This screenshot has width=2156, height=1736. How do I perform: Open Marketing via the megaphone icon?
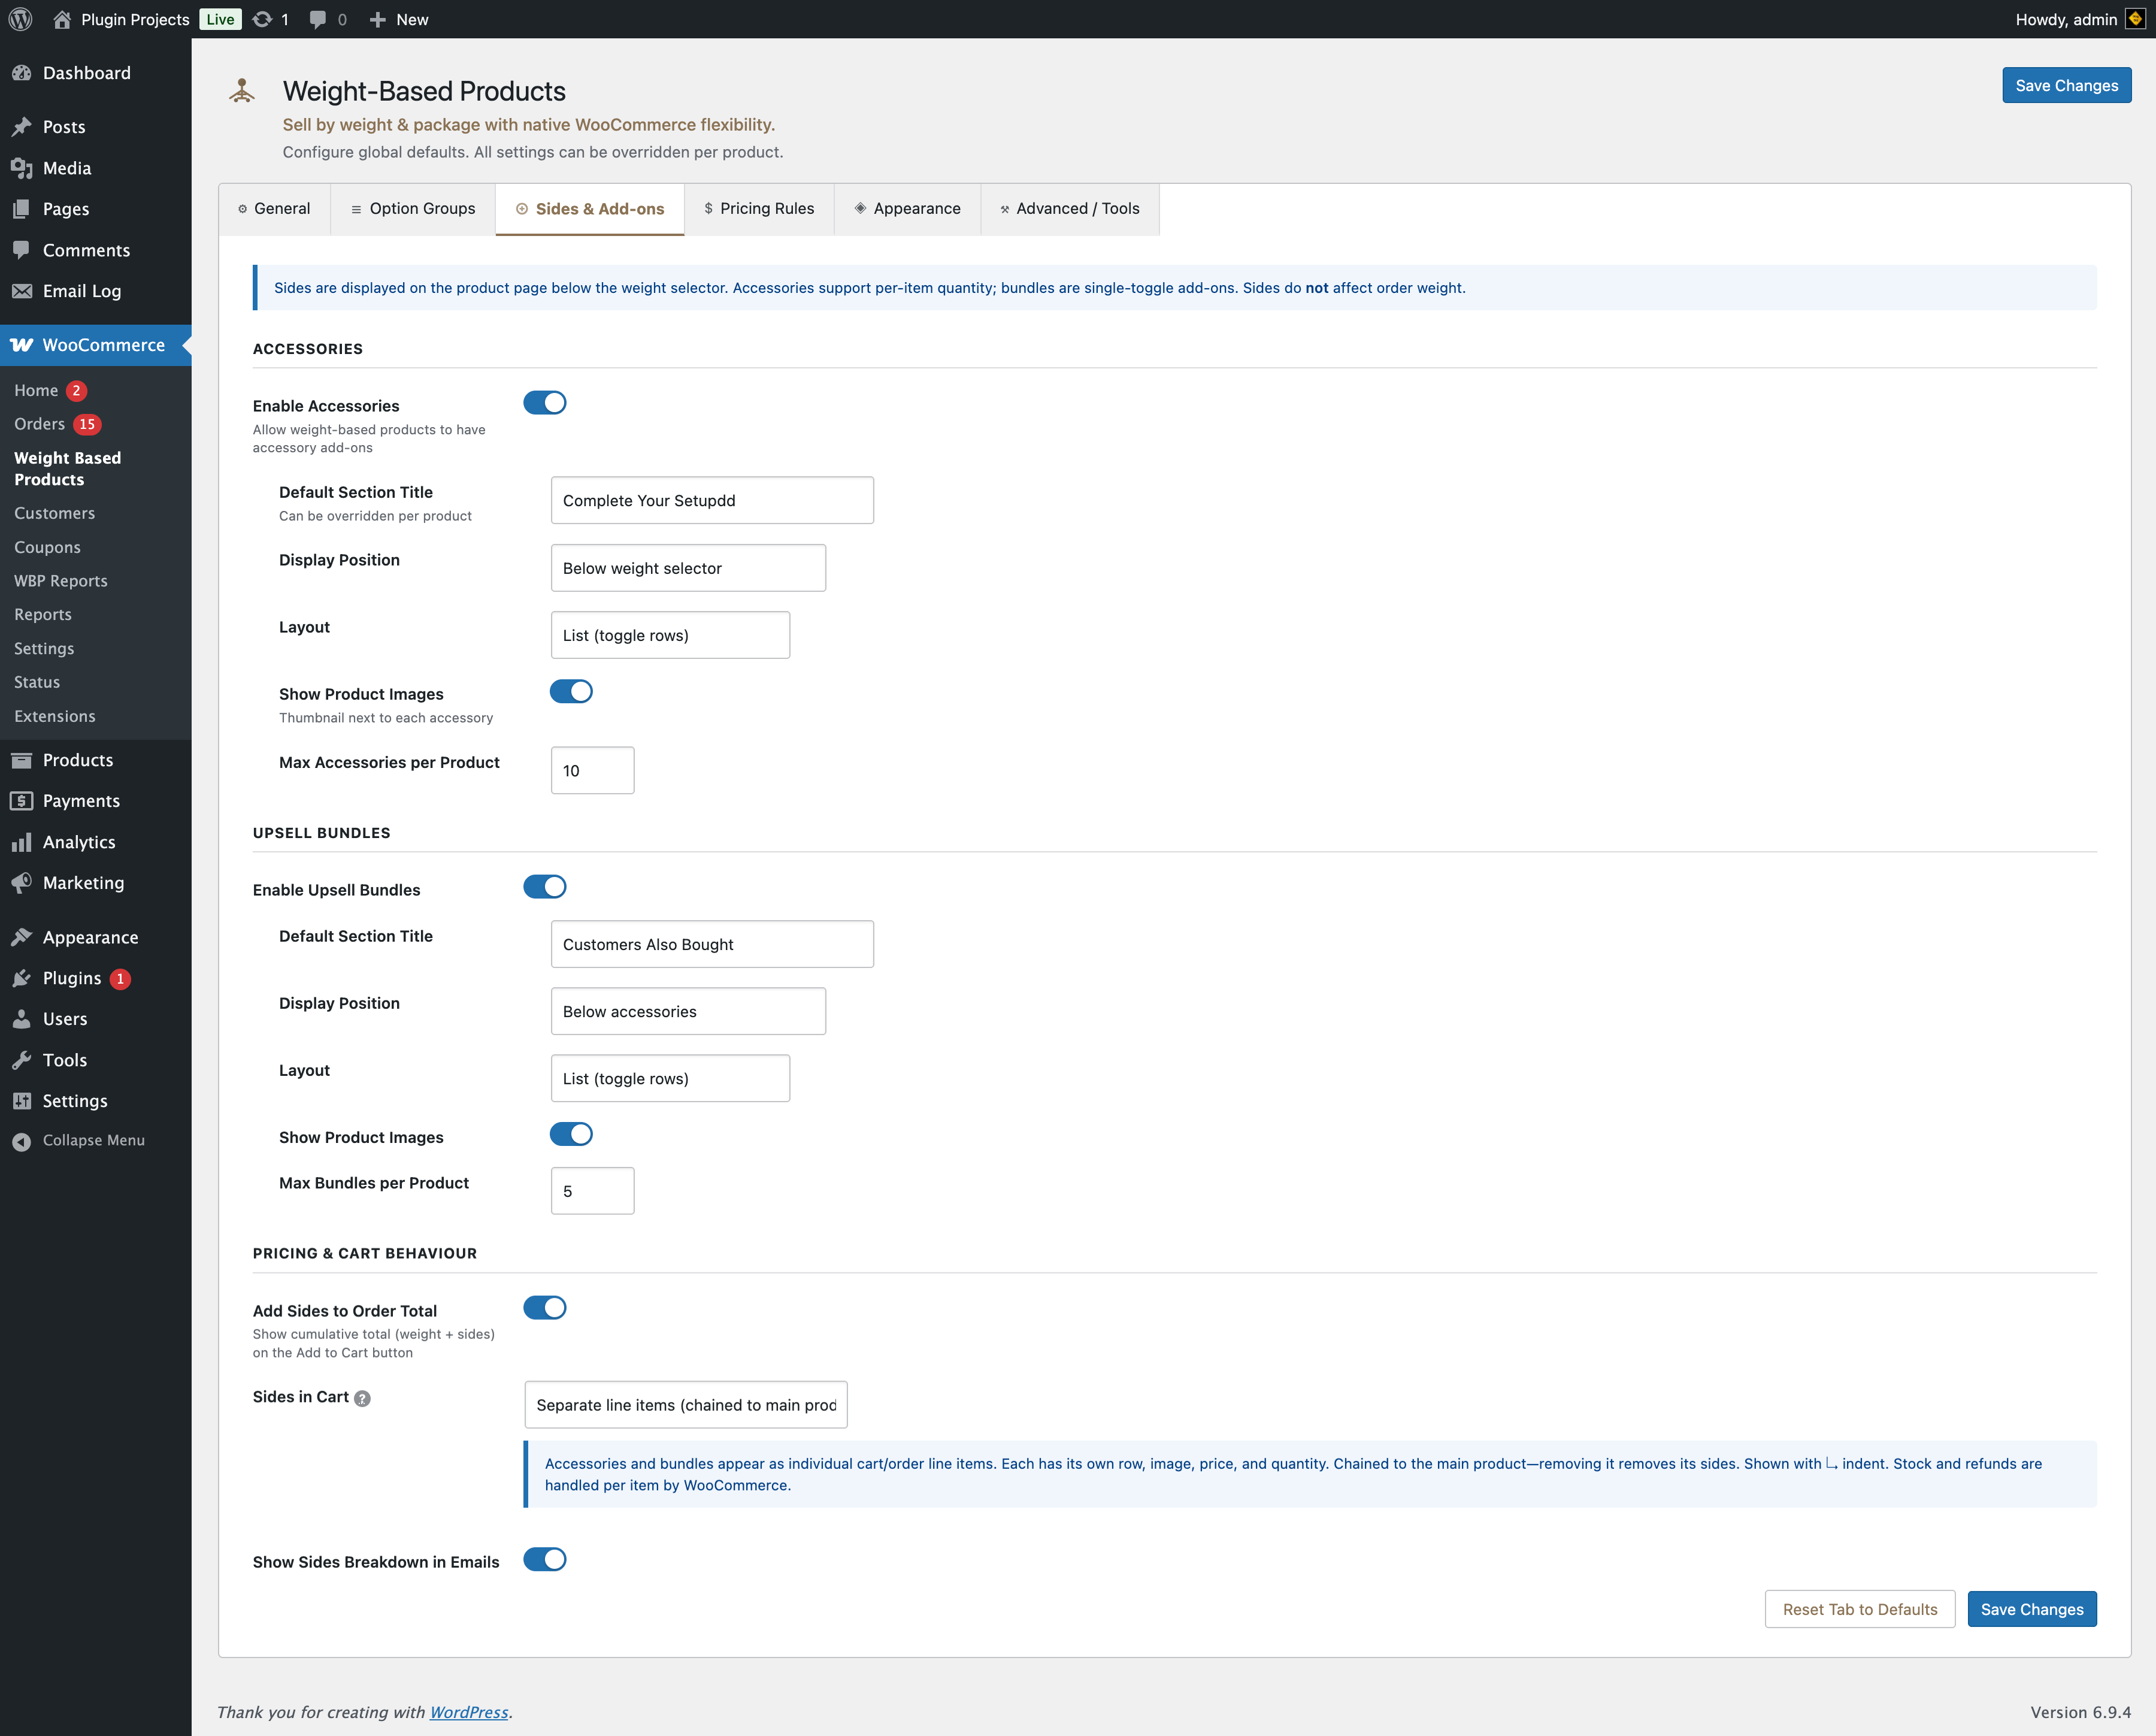tap(22, 883)
